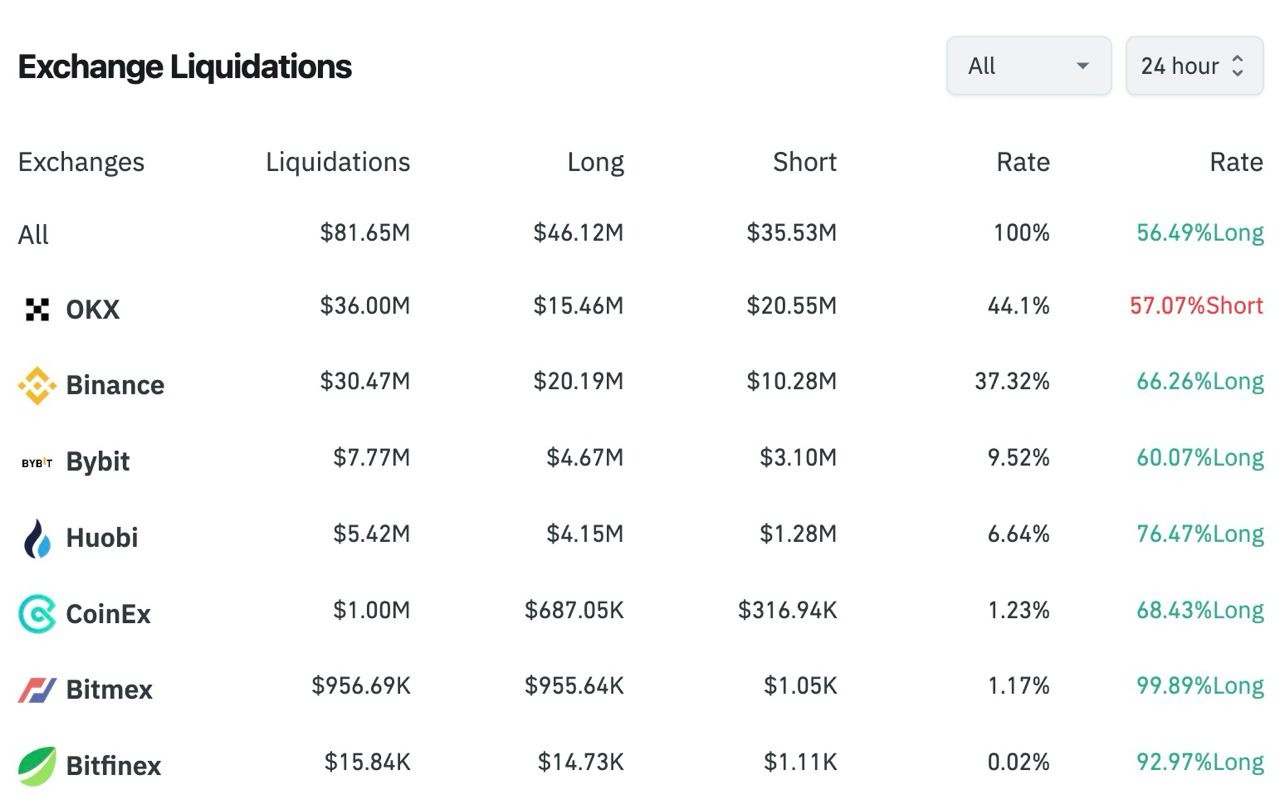This screenshot has height=800, width=1280.
Task: Open the All symbols dropdown
Action: coord(1028,66)
